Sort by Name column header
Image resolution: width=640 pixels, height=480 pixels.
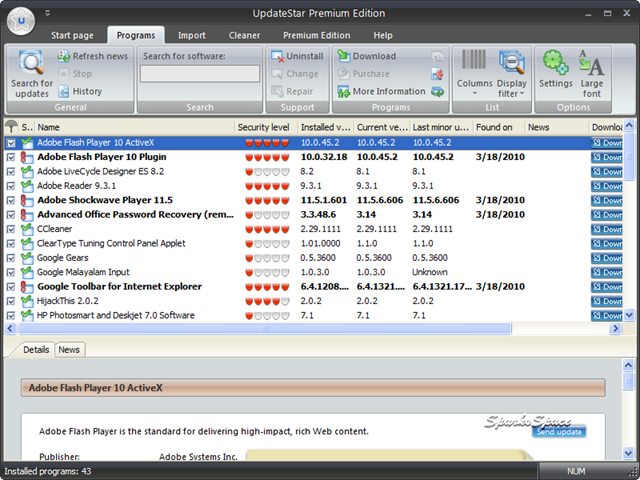(x=134, y=127)
